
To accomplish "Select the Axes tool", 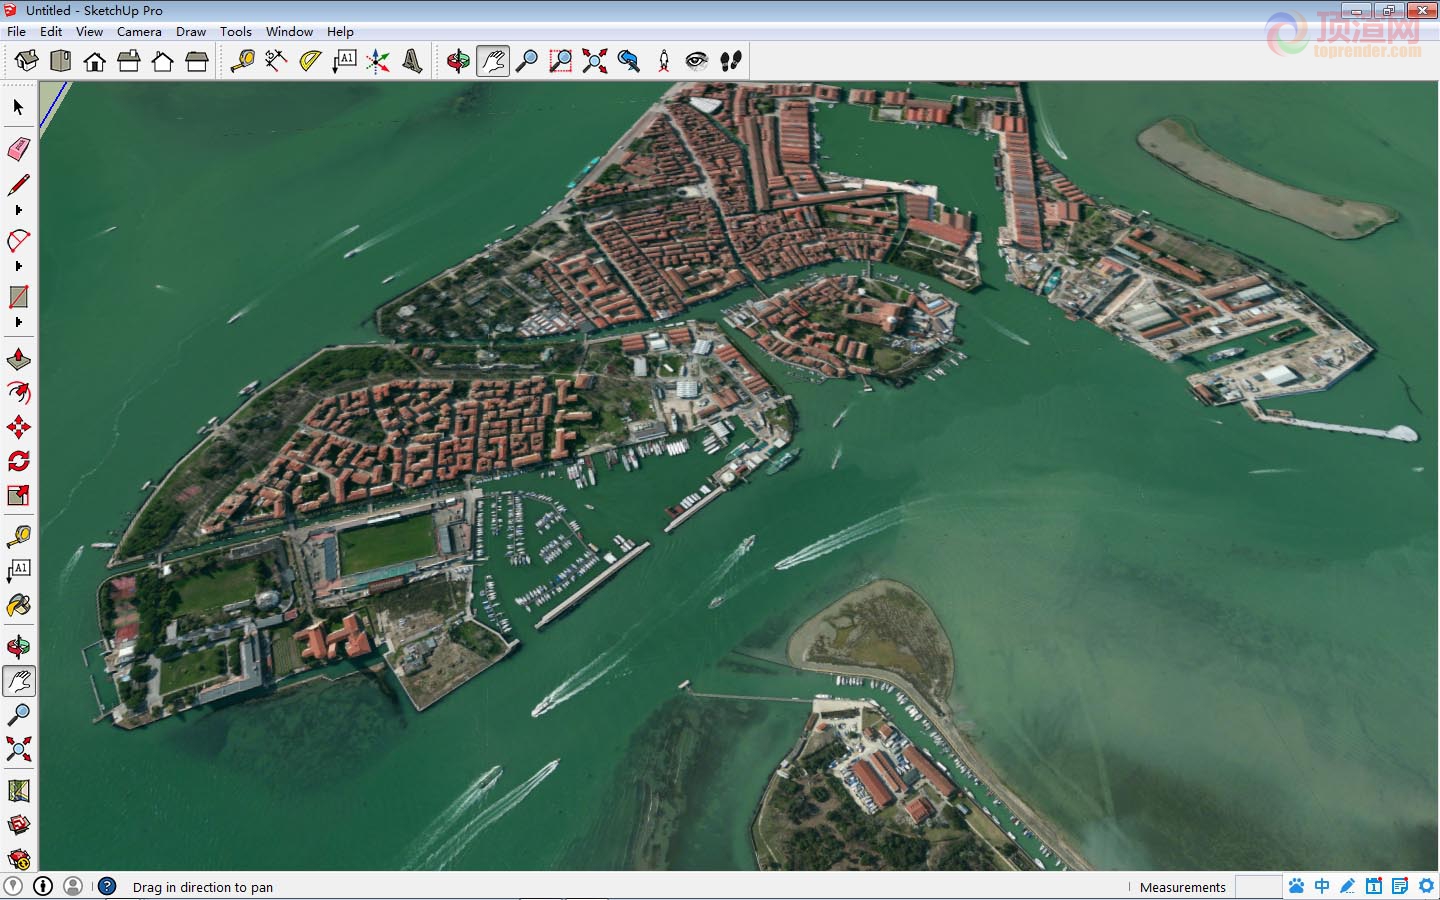I will (x=378, y=61).
